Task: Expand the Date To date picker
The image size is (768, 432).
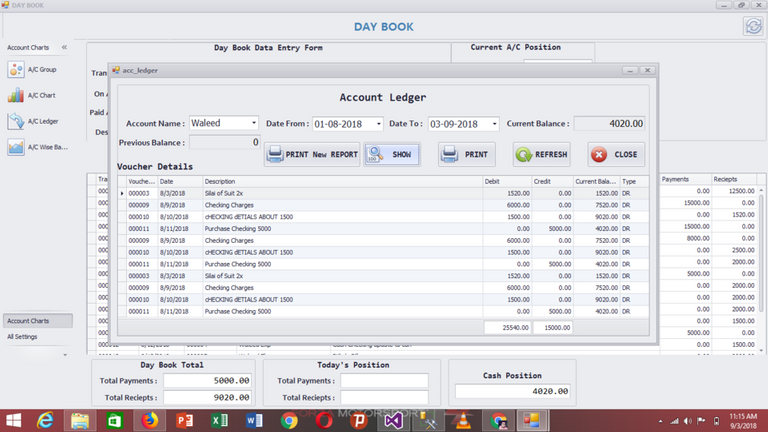Action: [x=494, y=124]
